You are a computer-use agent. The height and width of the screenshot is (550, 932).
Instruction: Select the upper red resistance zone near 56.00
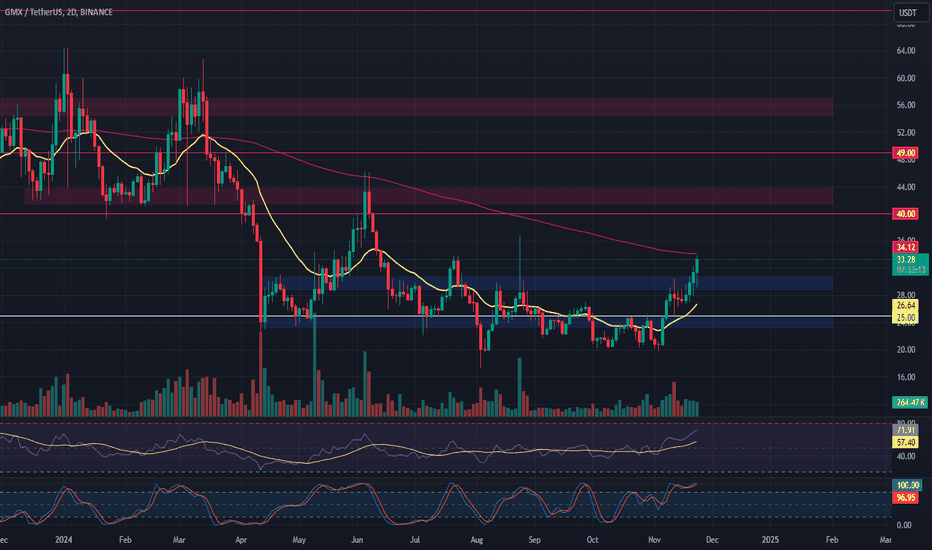tap(416, 107)
